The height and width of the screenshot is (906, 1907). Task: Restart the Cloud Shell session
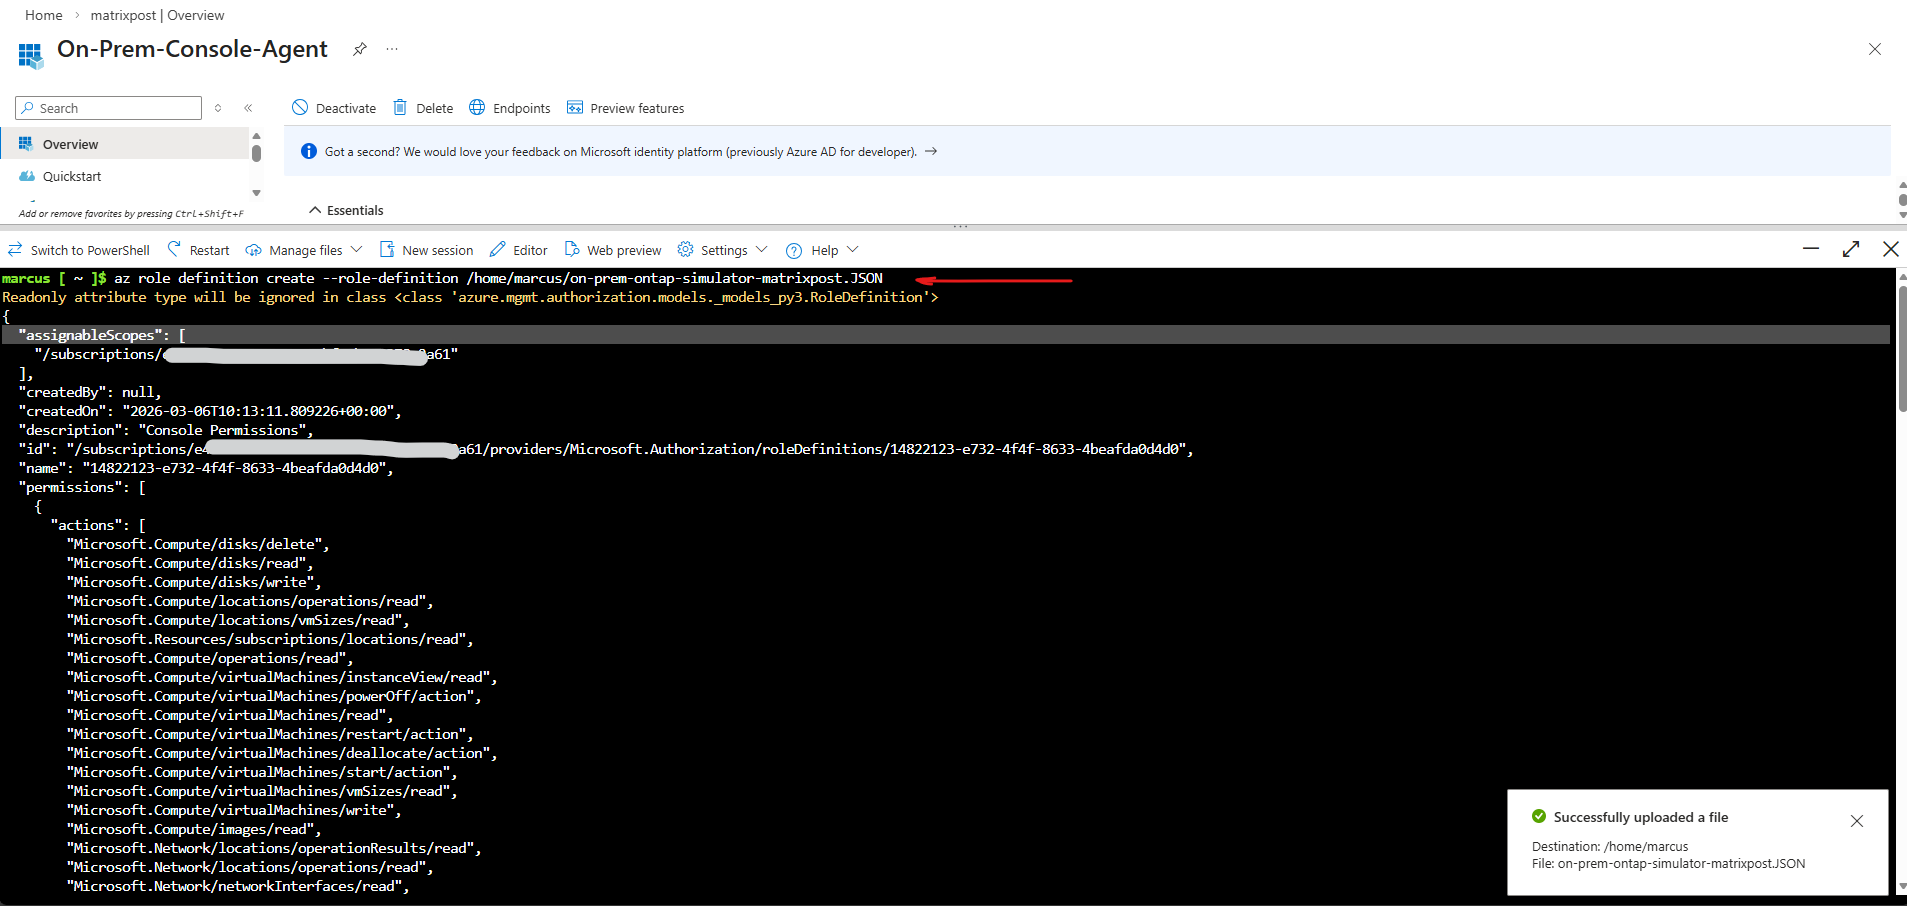click(x=198, y=250)
